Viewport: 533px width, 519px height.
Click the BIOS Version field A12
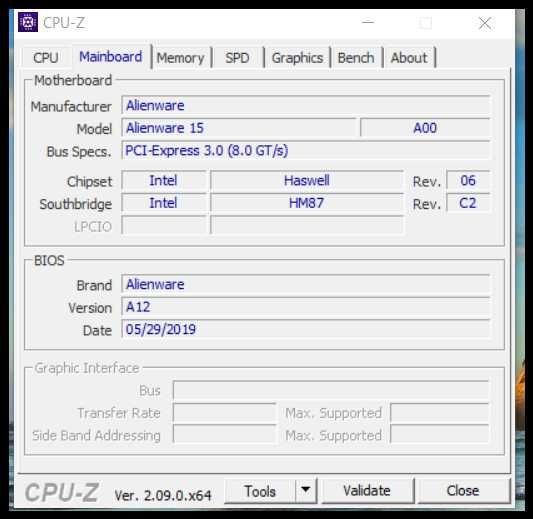[306, 307]
